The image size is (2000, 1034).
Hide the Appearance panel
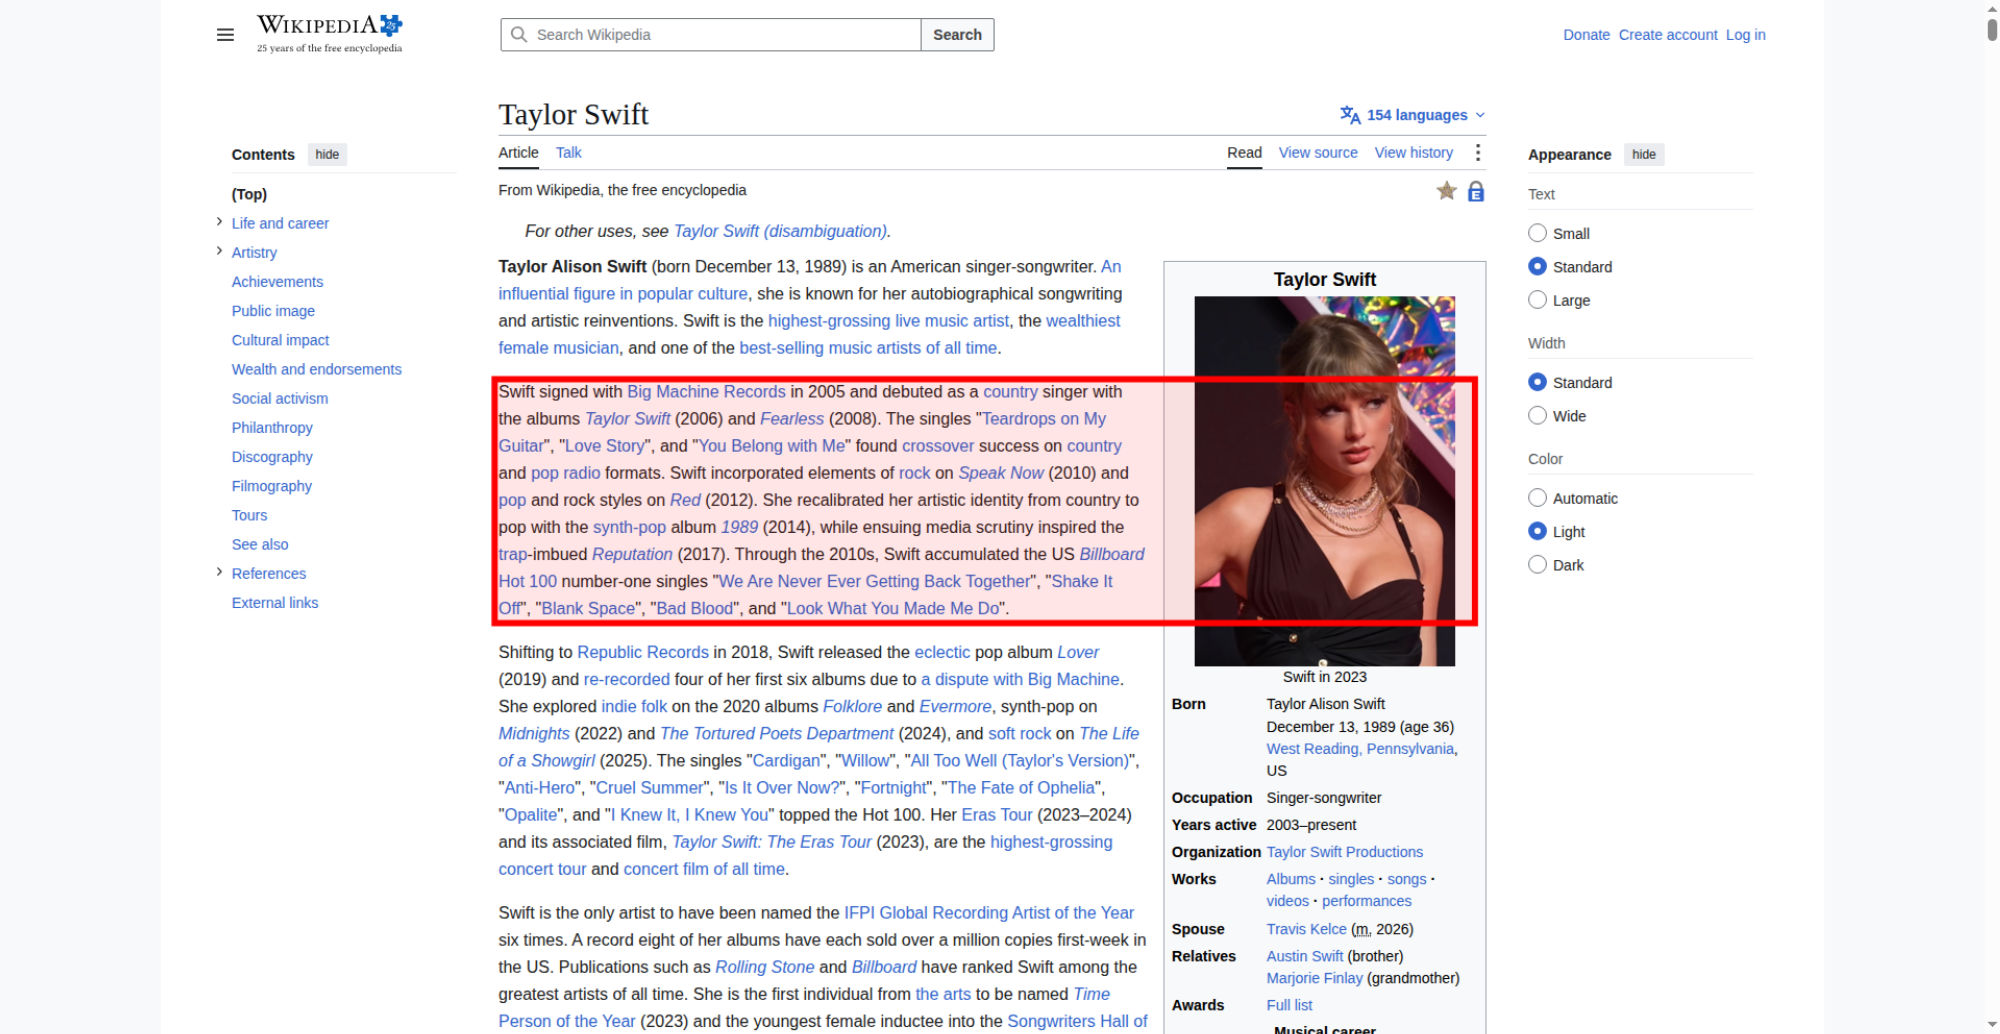click(x=1644, y=154)
